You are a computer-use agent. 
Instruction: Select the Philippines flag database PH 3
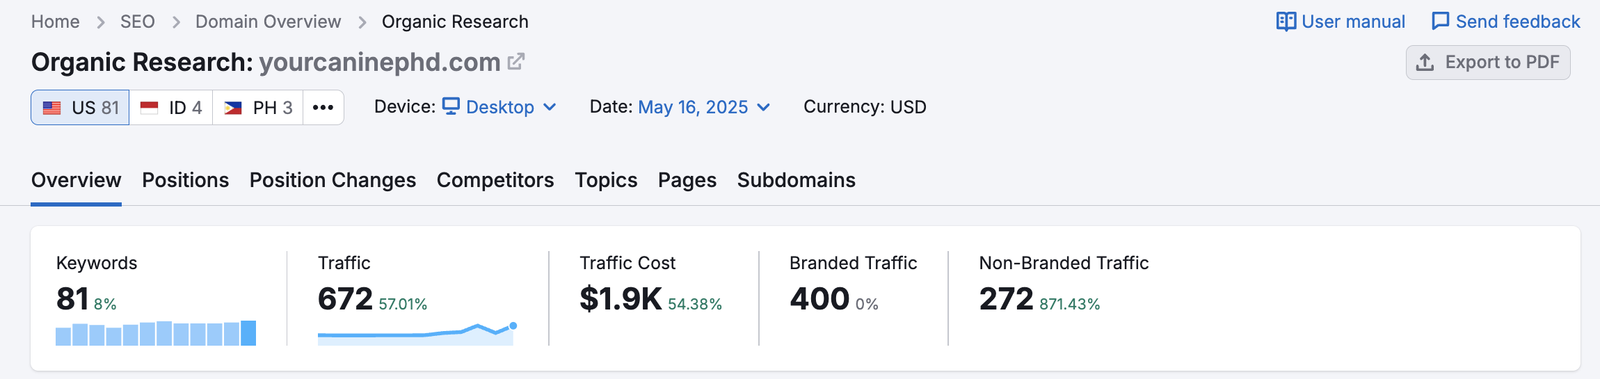coord(258,107)
